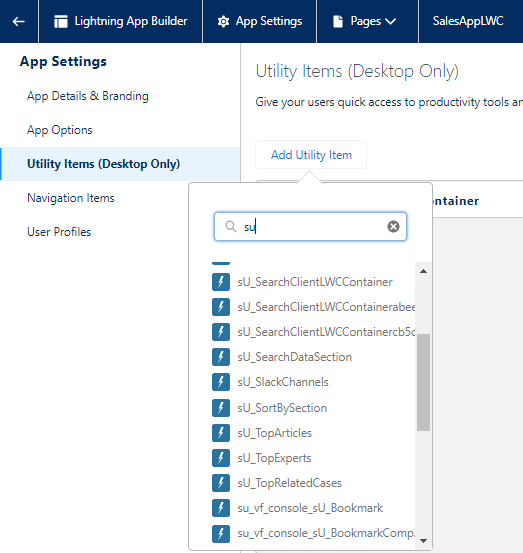
Task: Open the App Settings header tab
Action: click(x=260, y=22)
